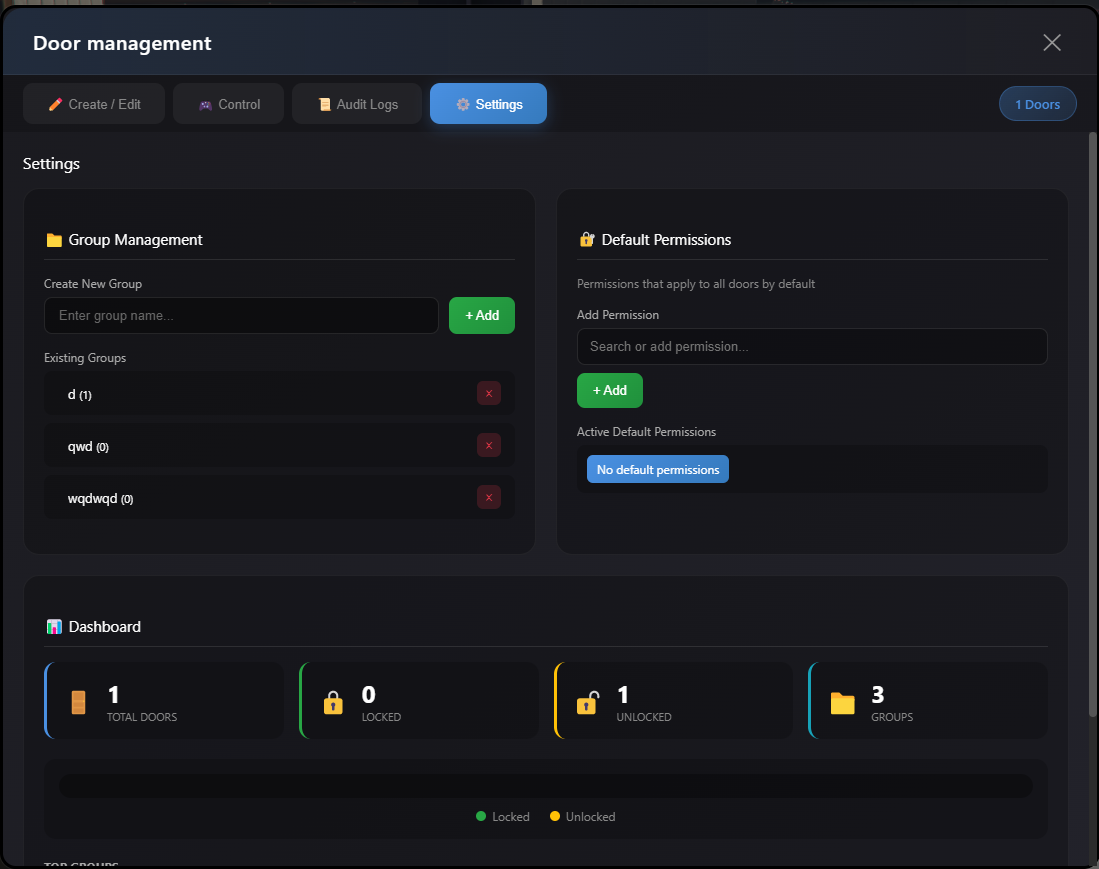Click the closed padlock icon in Locked card
This screenshot has width=1099, height=869.
tap(333, 703)
